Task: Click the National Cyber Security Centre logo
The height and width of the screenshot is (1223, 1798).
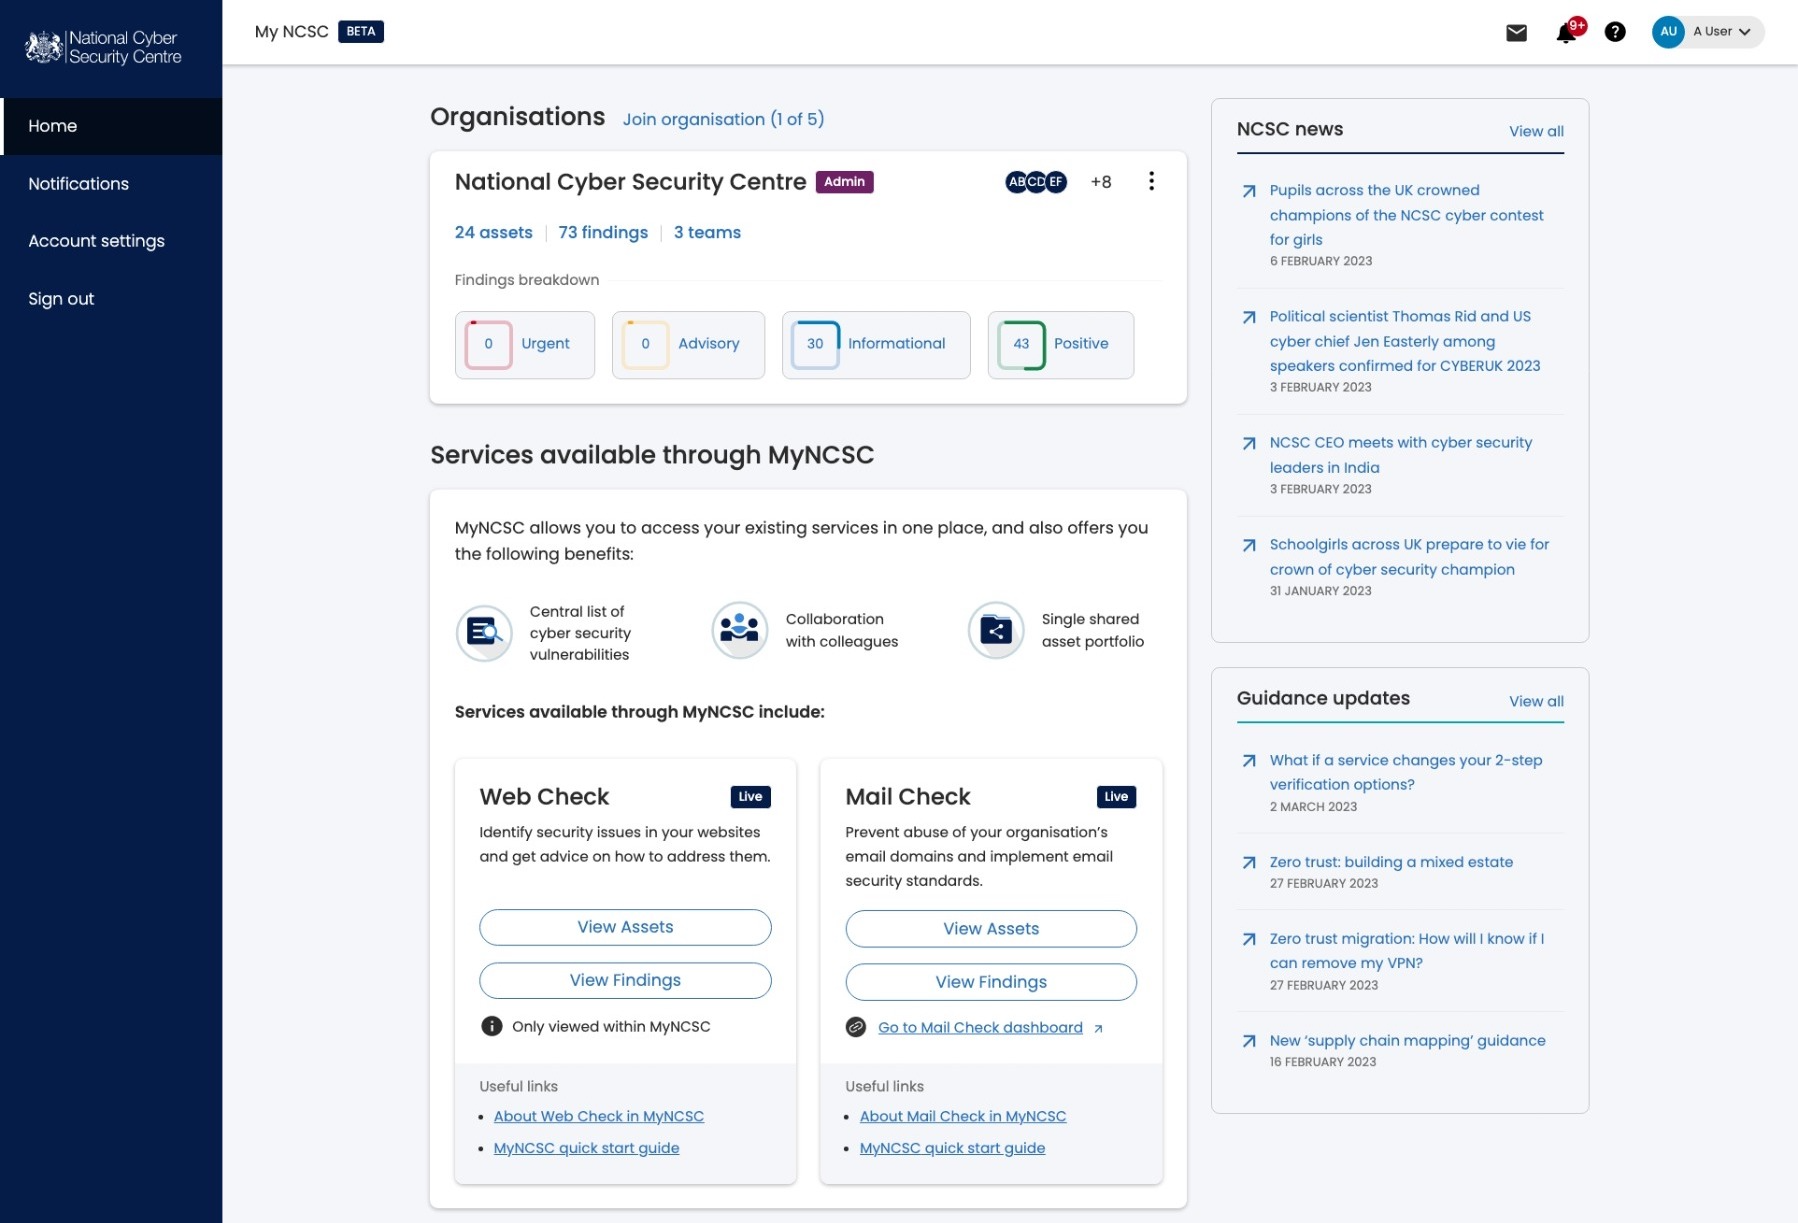Action: click(103, 47)
